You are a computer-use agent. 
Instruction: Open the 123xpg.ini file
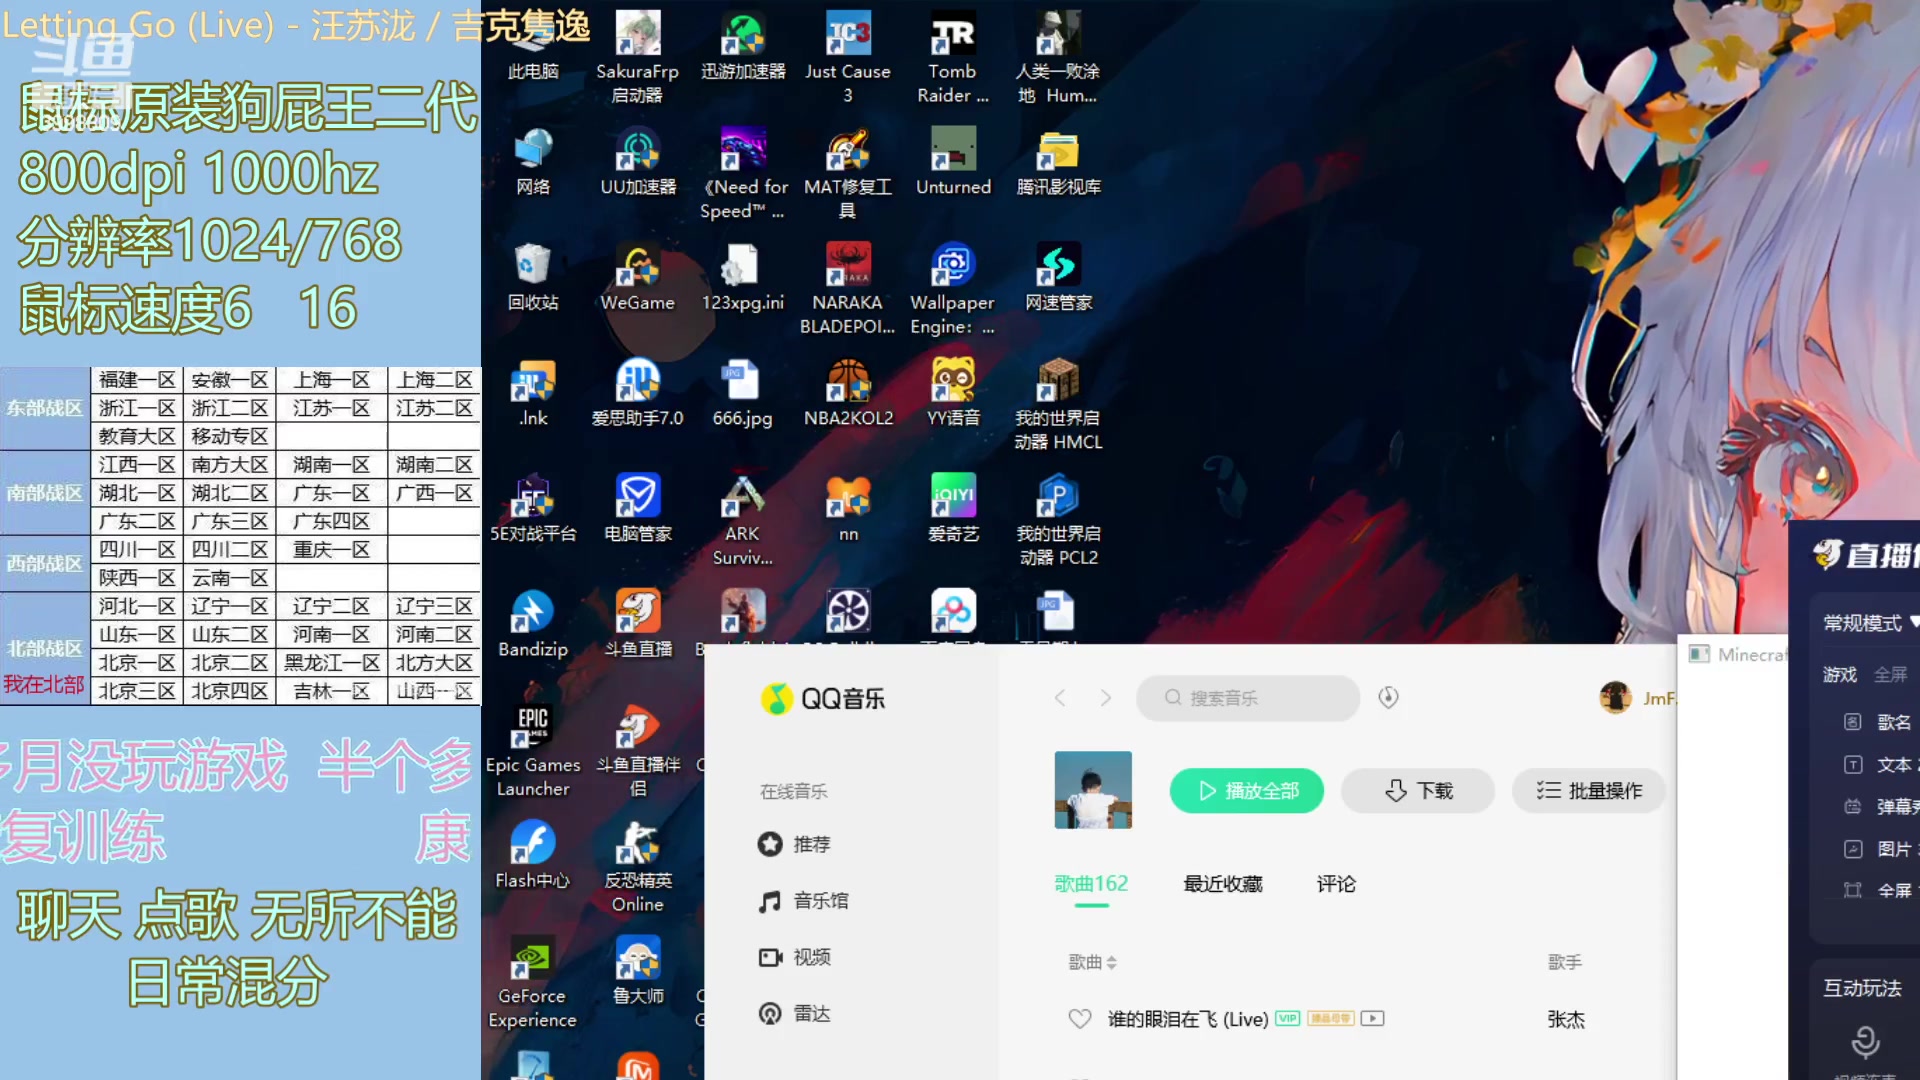tap(742, 277)
